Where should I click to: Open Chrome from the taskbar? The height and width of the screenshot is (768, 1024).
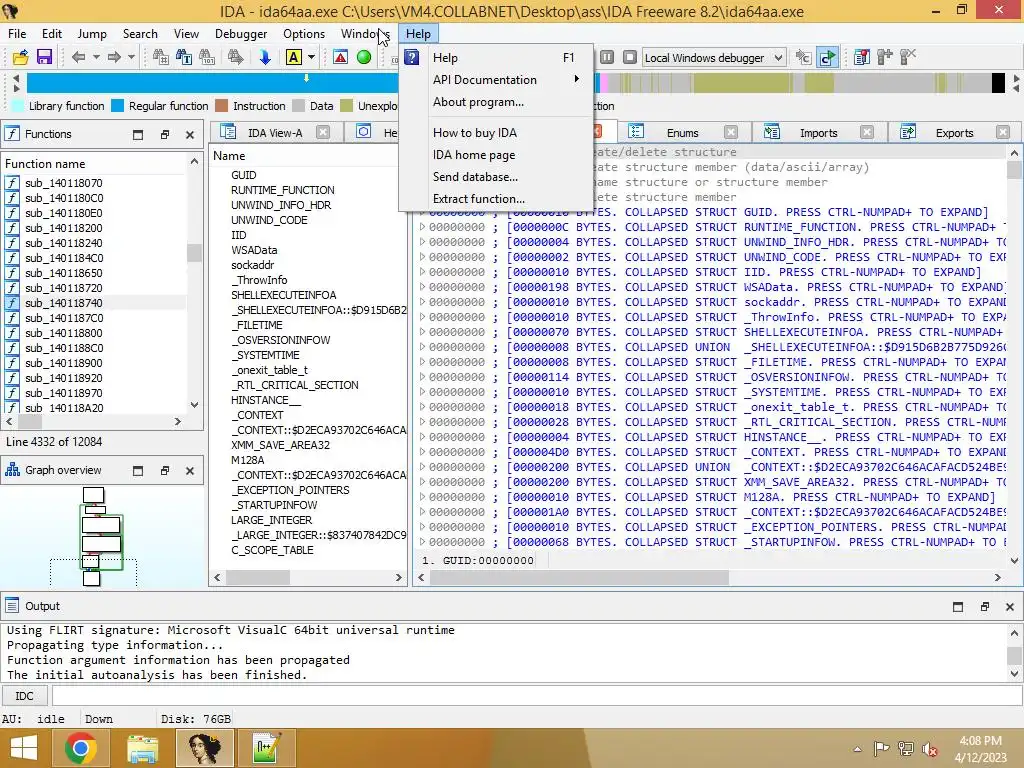point(81,748)
